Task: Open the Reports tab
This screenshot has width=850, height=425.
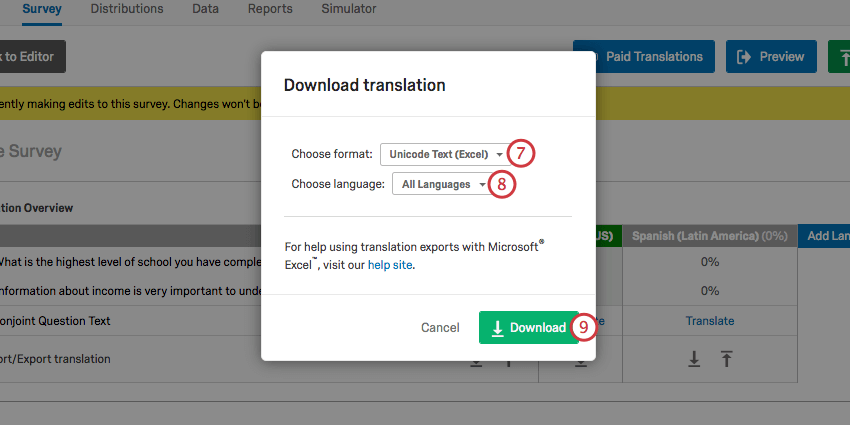Action: 271,9
